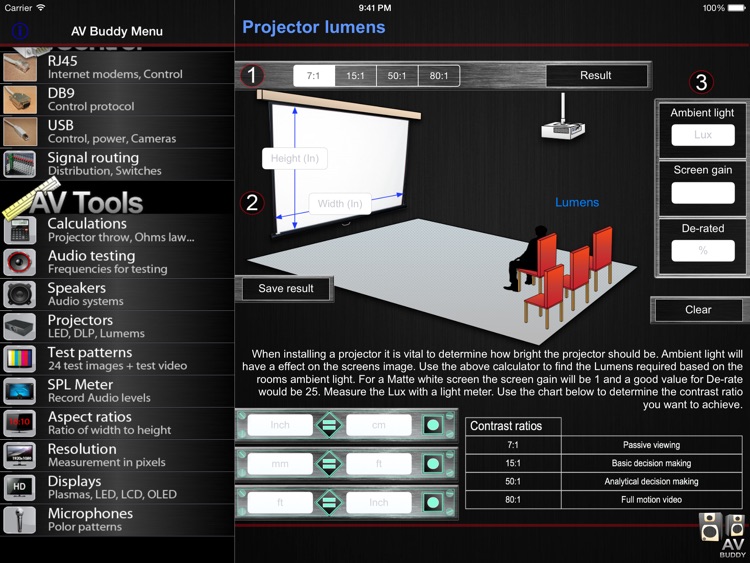
Task: Tap round button on ft-Inch converter row
Action: pyautogui.click(x=433, y=502)
